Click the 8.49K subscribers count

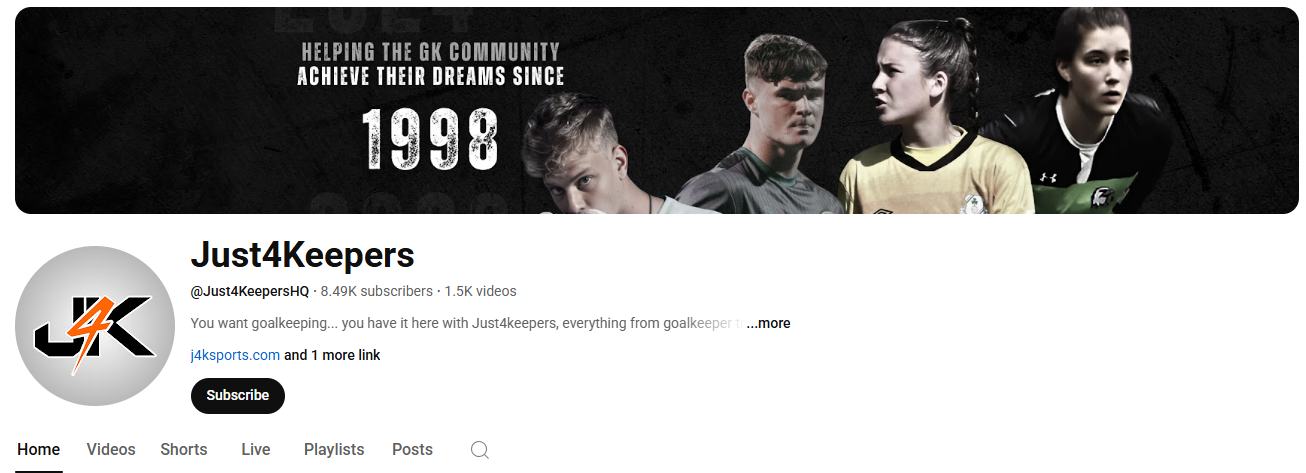tap(377, 291)
